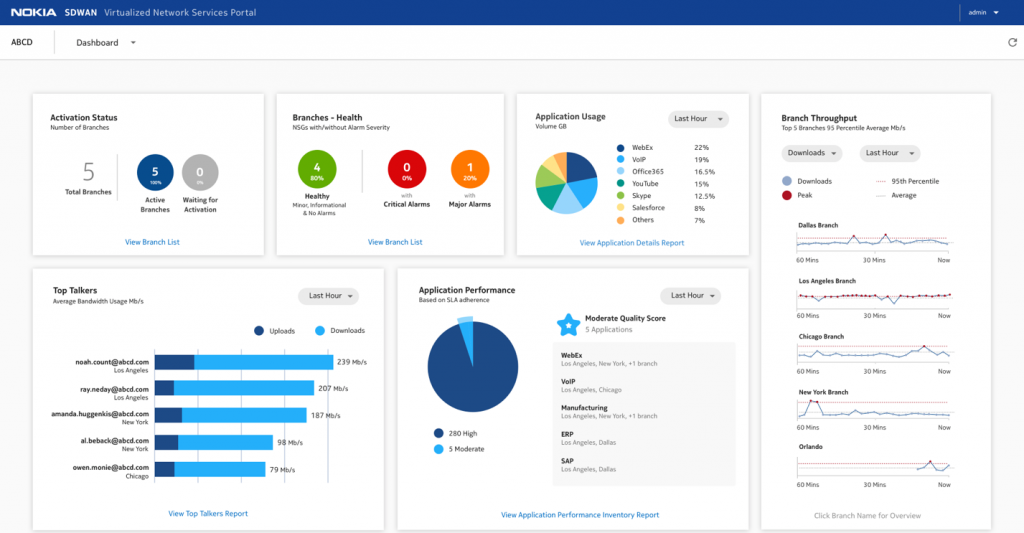The height and width of the screenshot is (533, 1024).
Task: Click the 'Moderate Quality Score' heading
Action: tap(625, 319)
